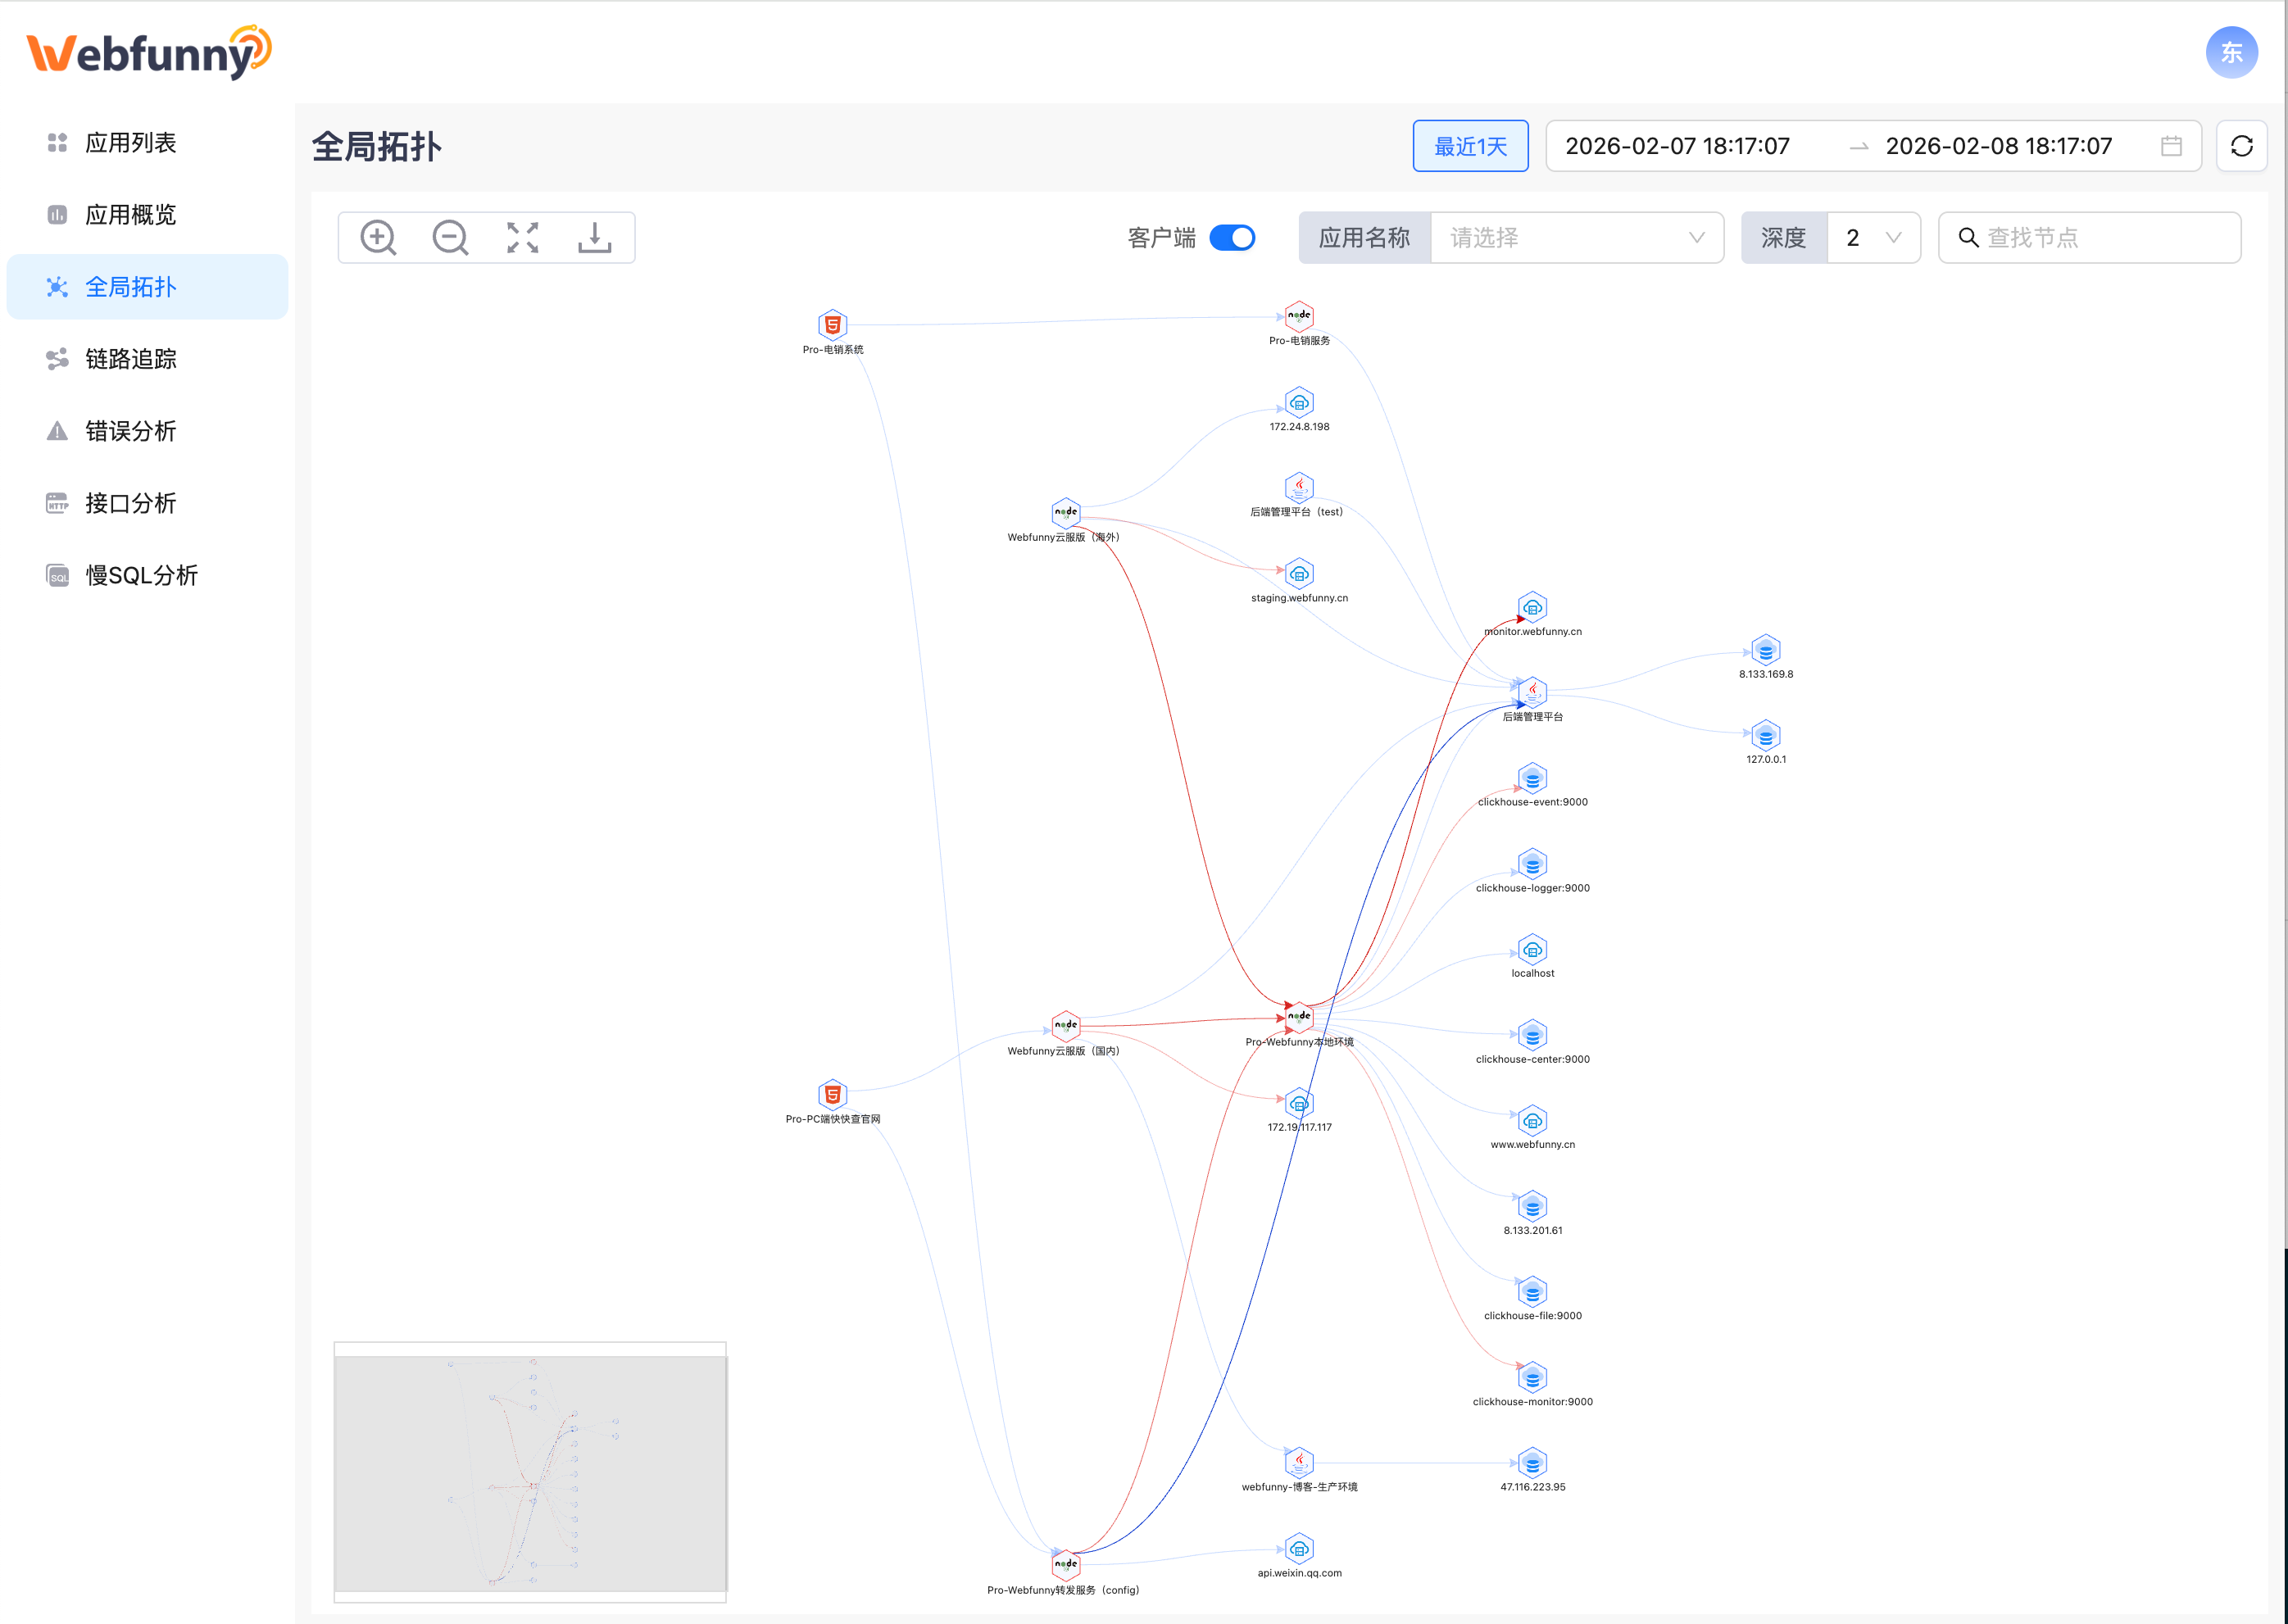Image resolution: width=2288 pixels, height=1624 pixels.
Task: Click the Webfunny logo link
Action: [149, 52]
